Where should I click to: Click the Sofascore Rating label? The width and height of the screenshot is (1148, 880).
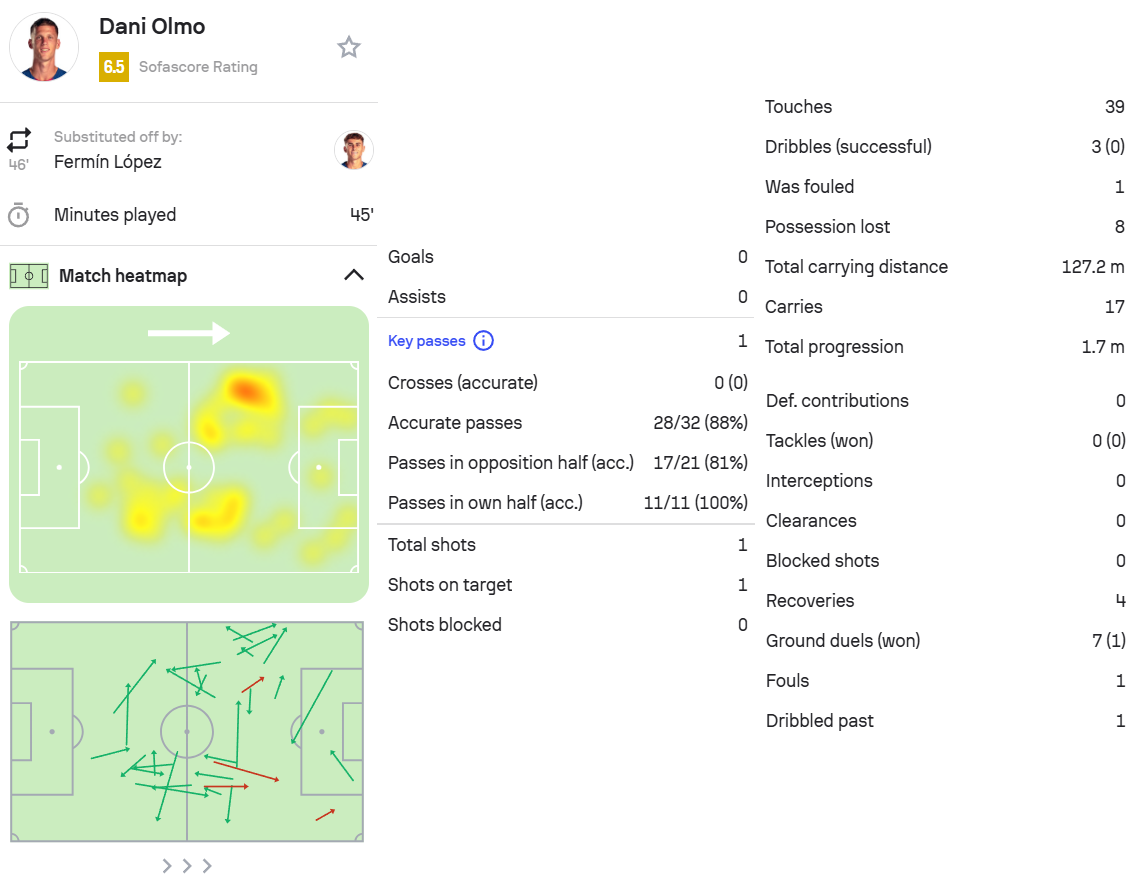coord(198,67)
